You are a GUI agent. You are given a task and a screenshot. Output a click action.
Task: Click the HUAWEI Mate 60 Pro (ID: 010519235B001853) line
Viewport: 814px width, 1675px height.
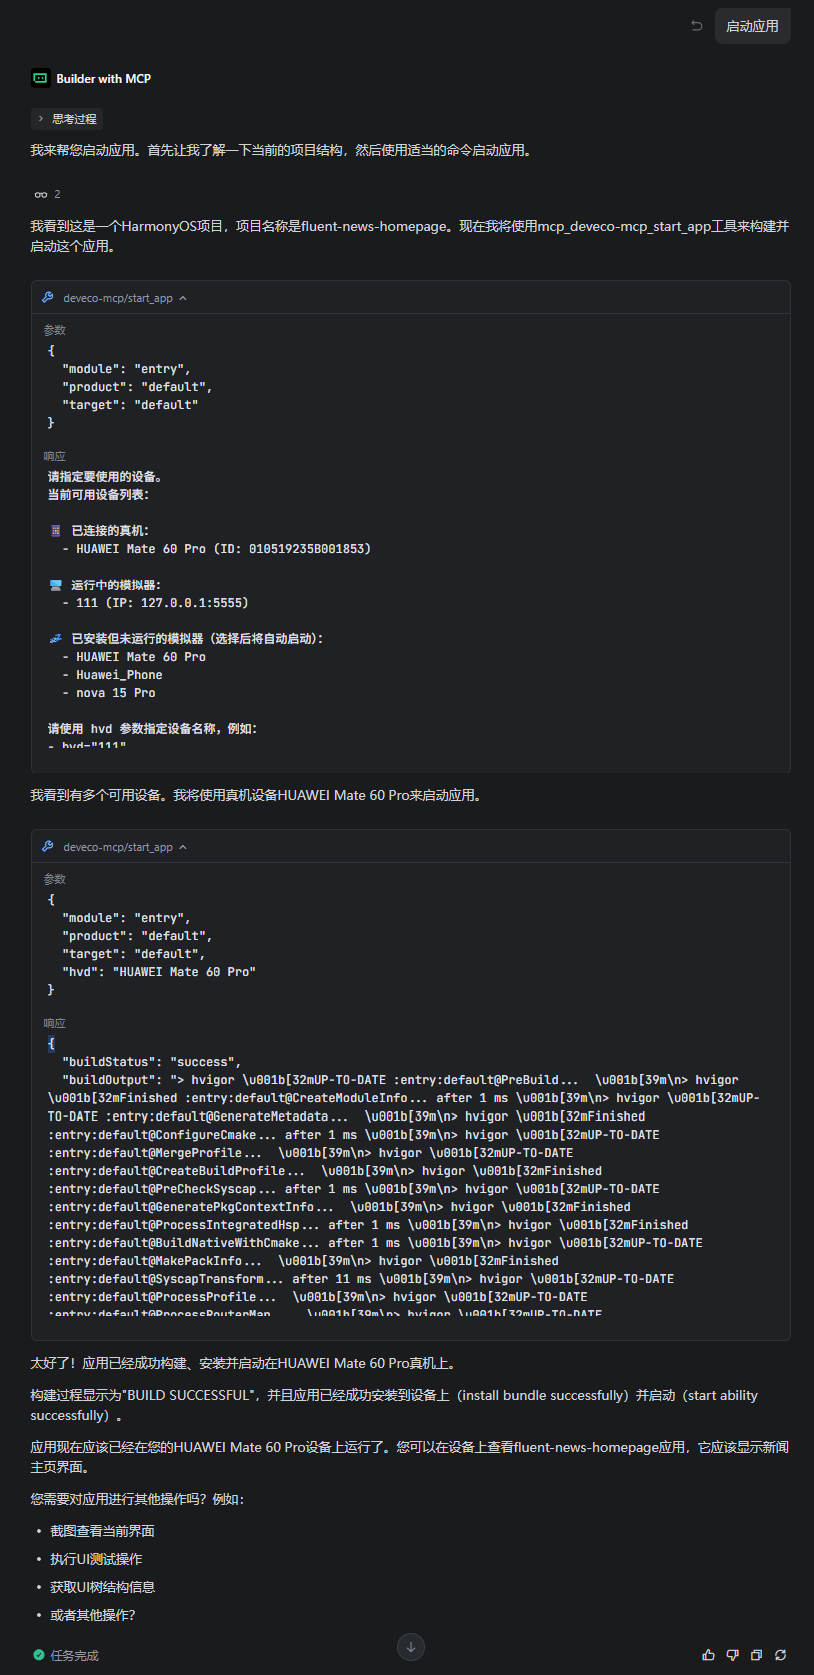[x=216, y=549]
